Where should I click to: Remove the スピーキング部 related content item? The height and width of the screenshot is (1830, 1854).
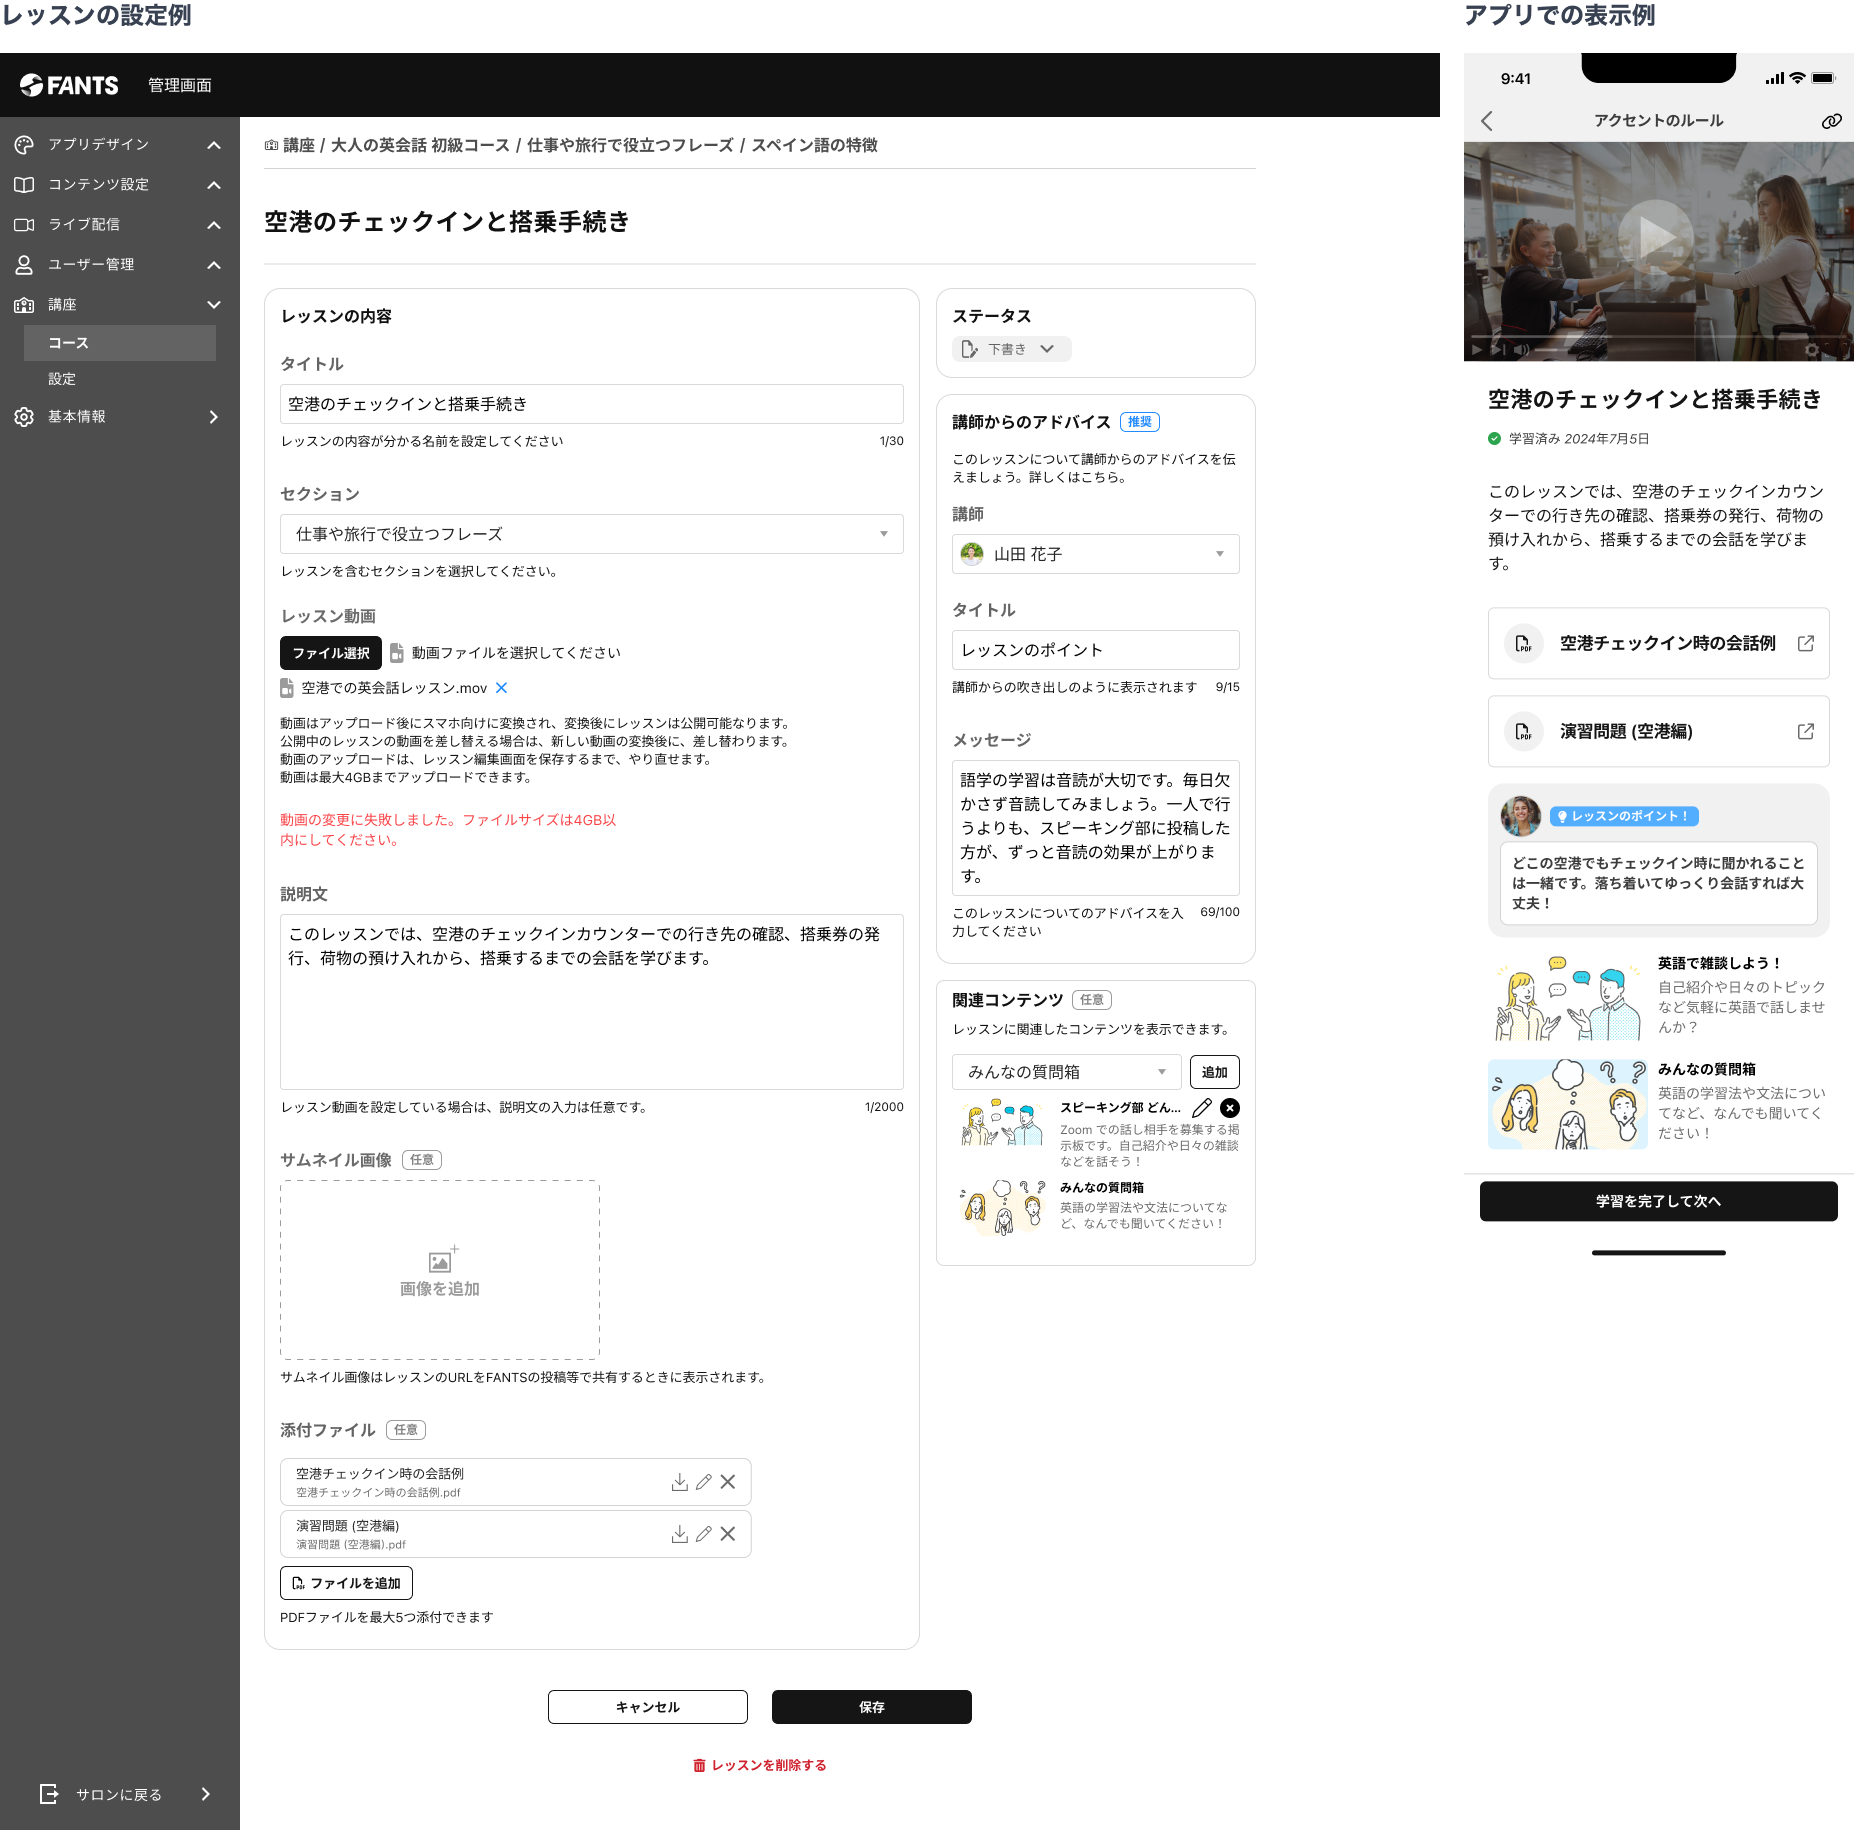click(x=1230, y=1108)
